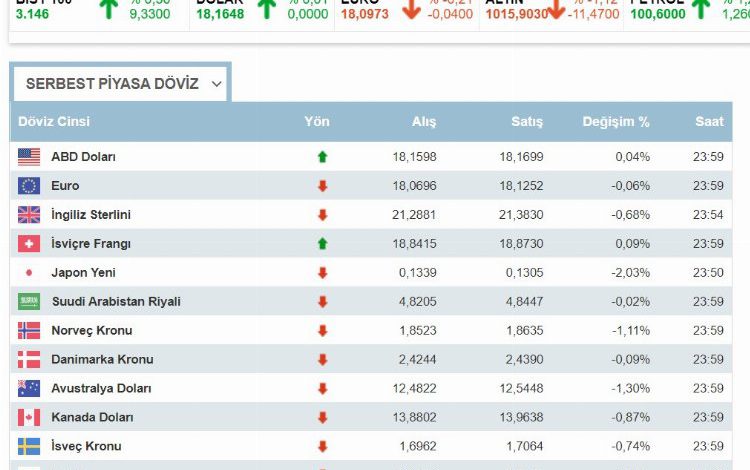Open the Avustralya Doları link
The height and width of the screenshot is (470, 750).
pyautogui.click(x=101, y=388)
